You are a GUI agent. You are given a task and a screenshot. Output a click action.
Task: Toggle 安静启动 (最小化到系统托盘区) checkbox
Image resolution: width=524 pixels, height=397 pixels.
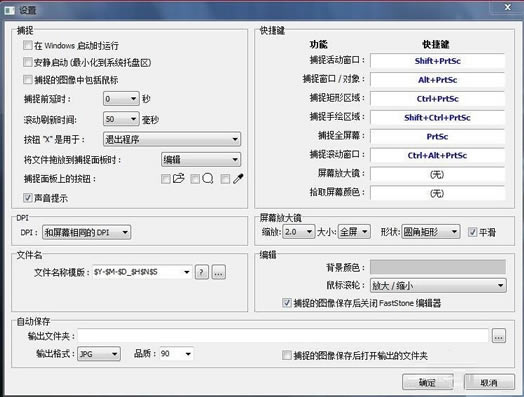pos(28,62)
